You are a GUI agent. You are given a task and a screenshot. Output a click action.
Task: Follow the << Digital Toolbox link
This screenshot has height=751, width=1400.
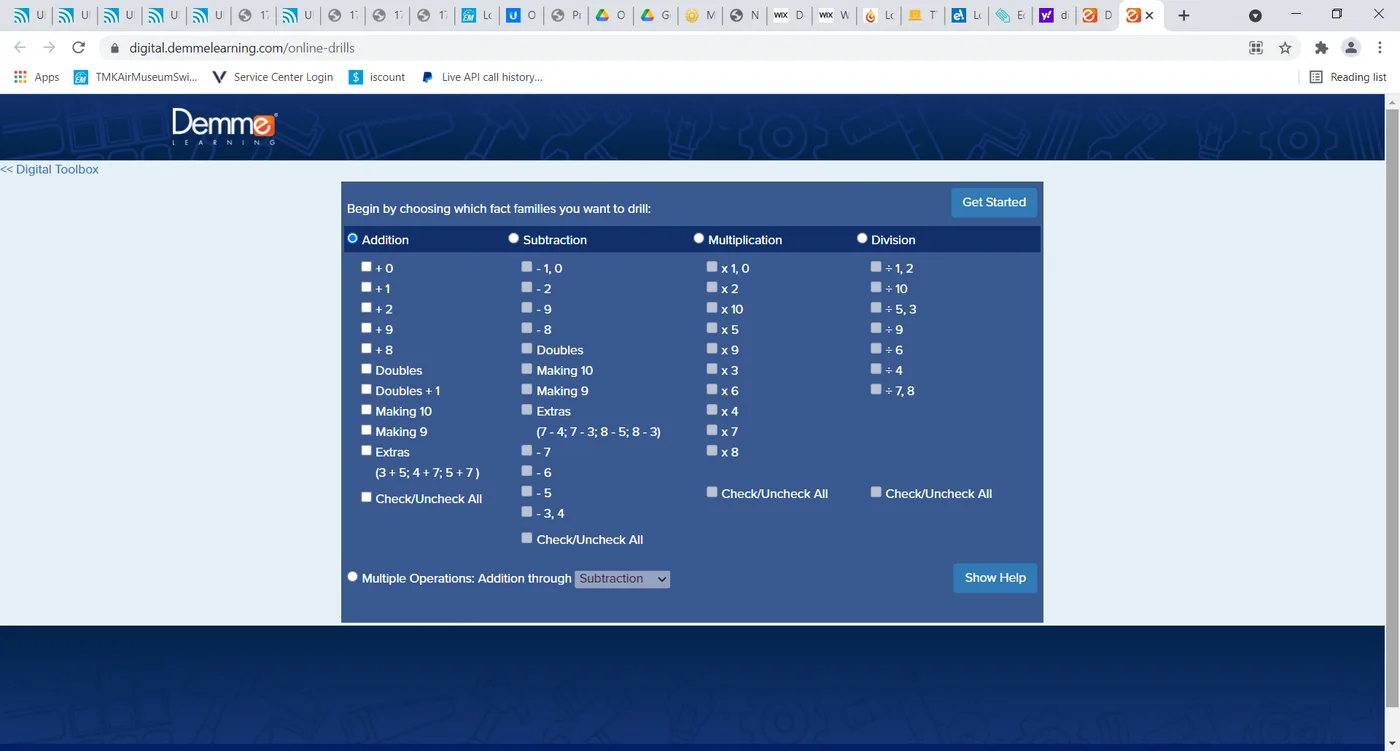pyautogui.click(x=50, y=170)
